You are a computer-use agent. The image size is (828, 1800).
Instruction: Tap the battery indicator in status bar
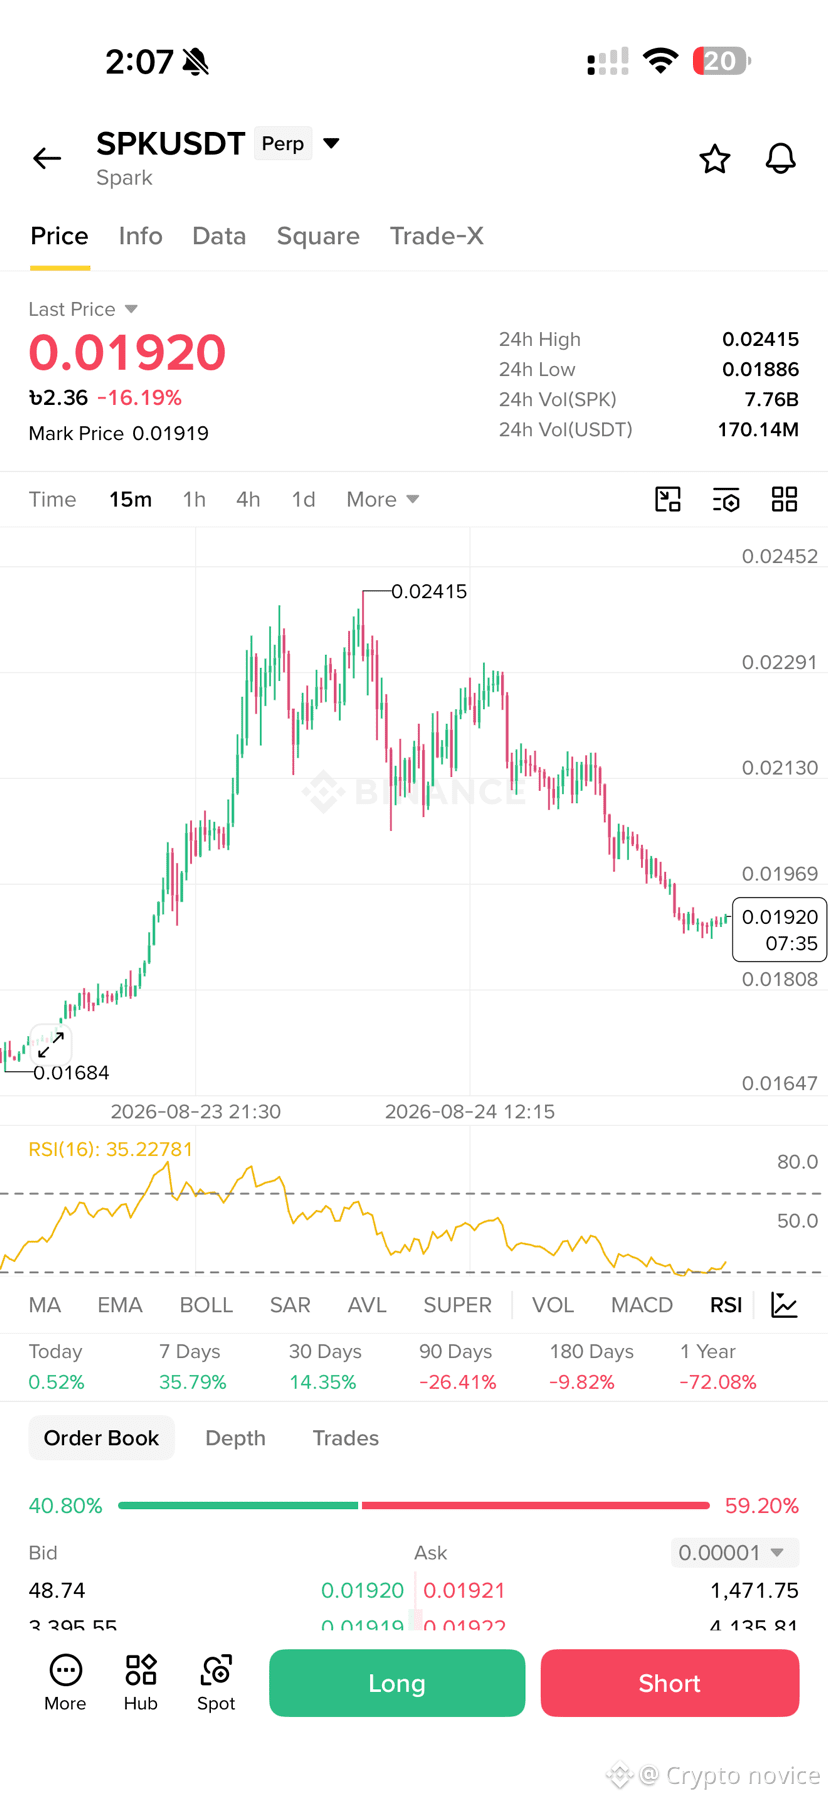721,61
